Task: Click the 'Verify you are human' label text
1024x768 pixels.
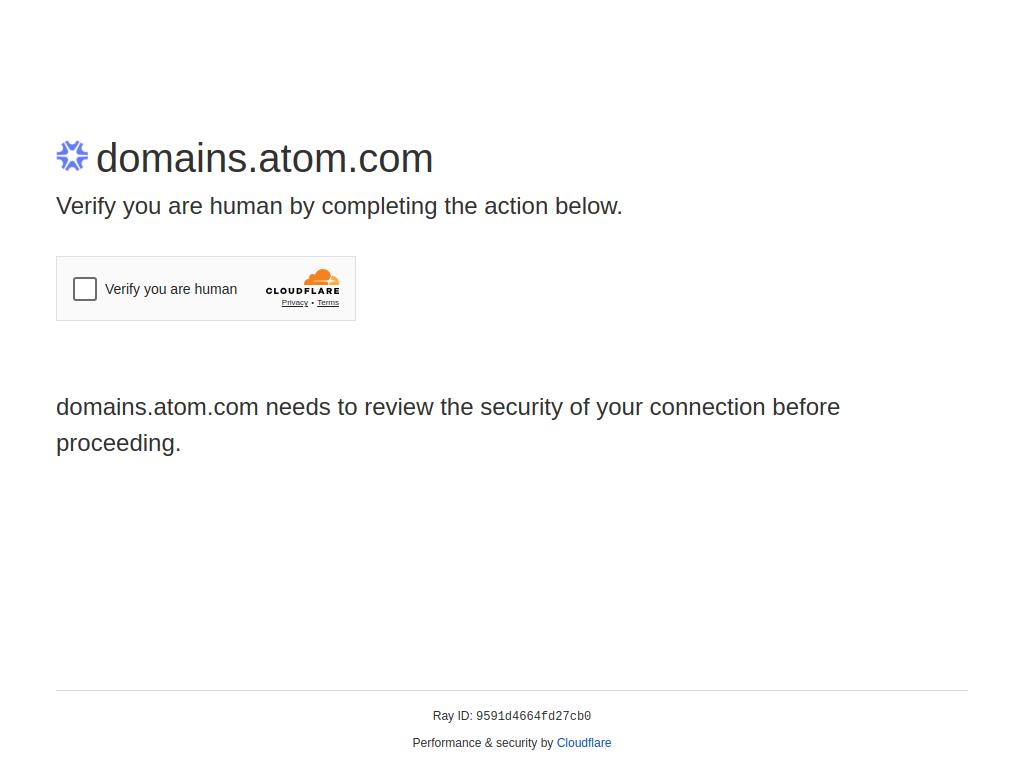Action: pos(171,289)
